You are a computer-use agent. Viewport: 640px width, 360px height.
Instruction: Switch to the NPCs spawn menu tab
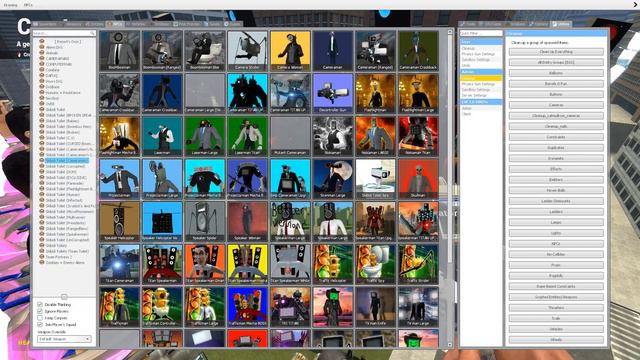click(x=115, y=24)
